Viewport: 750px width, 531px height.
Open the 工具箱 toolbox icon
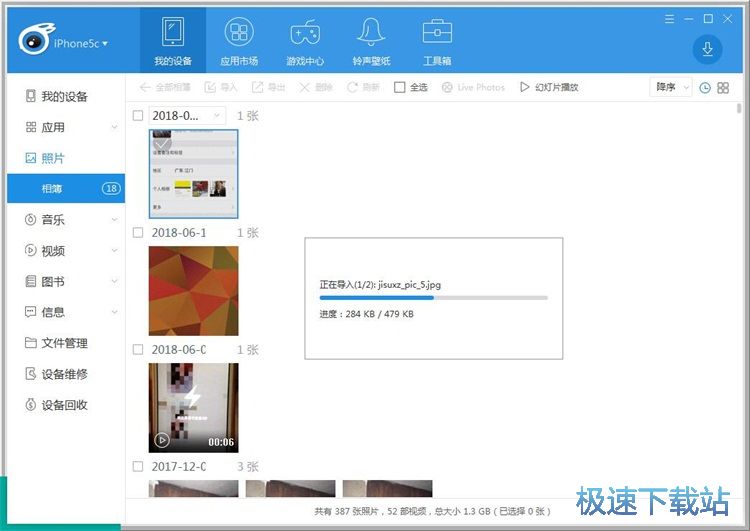pyautogui.click(x=437, y=33)
